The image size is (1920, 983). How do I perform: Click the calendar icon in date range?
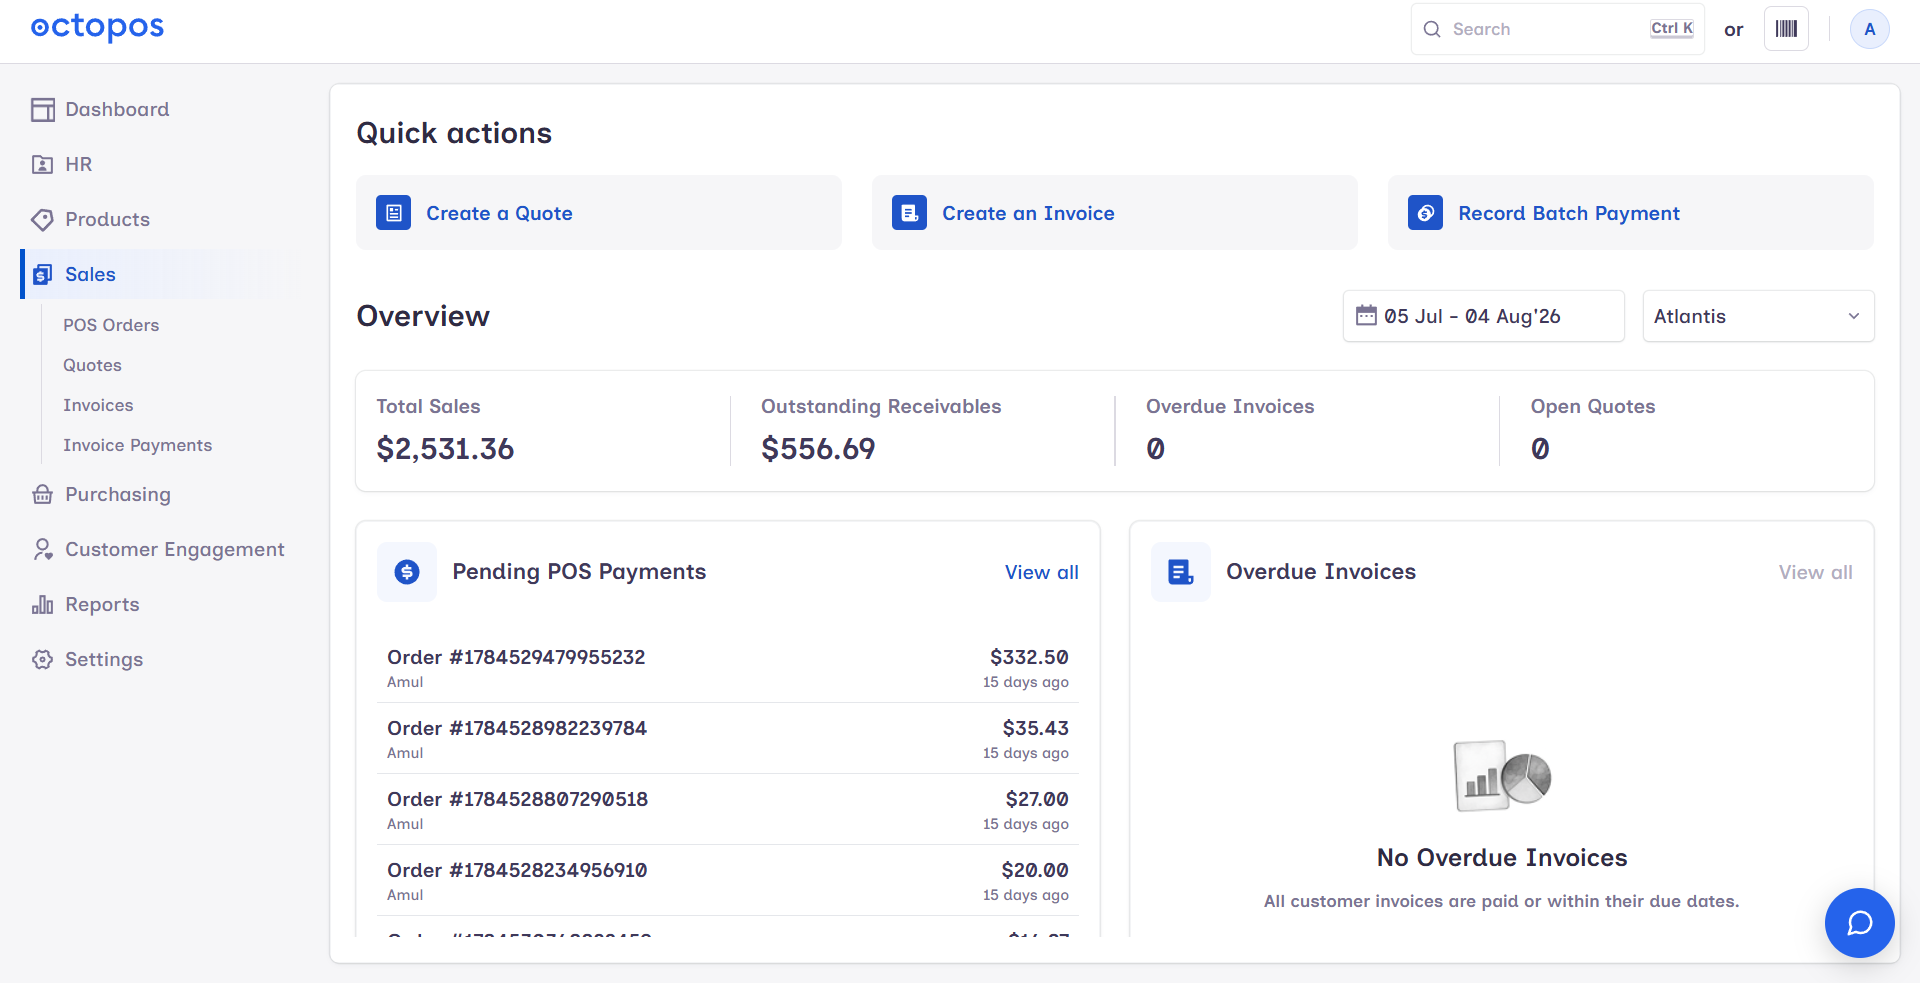[x=1366, y=316]
